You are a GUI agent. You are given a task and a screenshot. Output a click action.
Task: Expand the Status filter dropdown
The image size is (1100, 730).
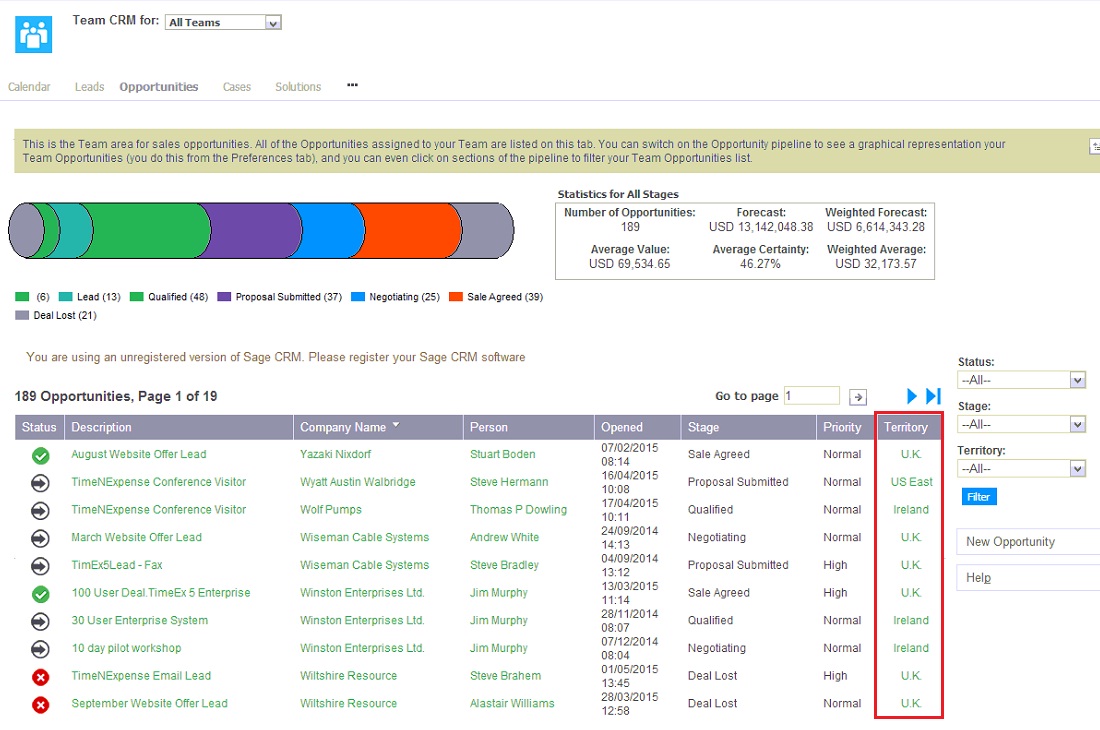click(x=1021, y=380)
